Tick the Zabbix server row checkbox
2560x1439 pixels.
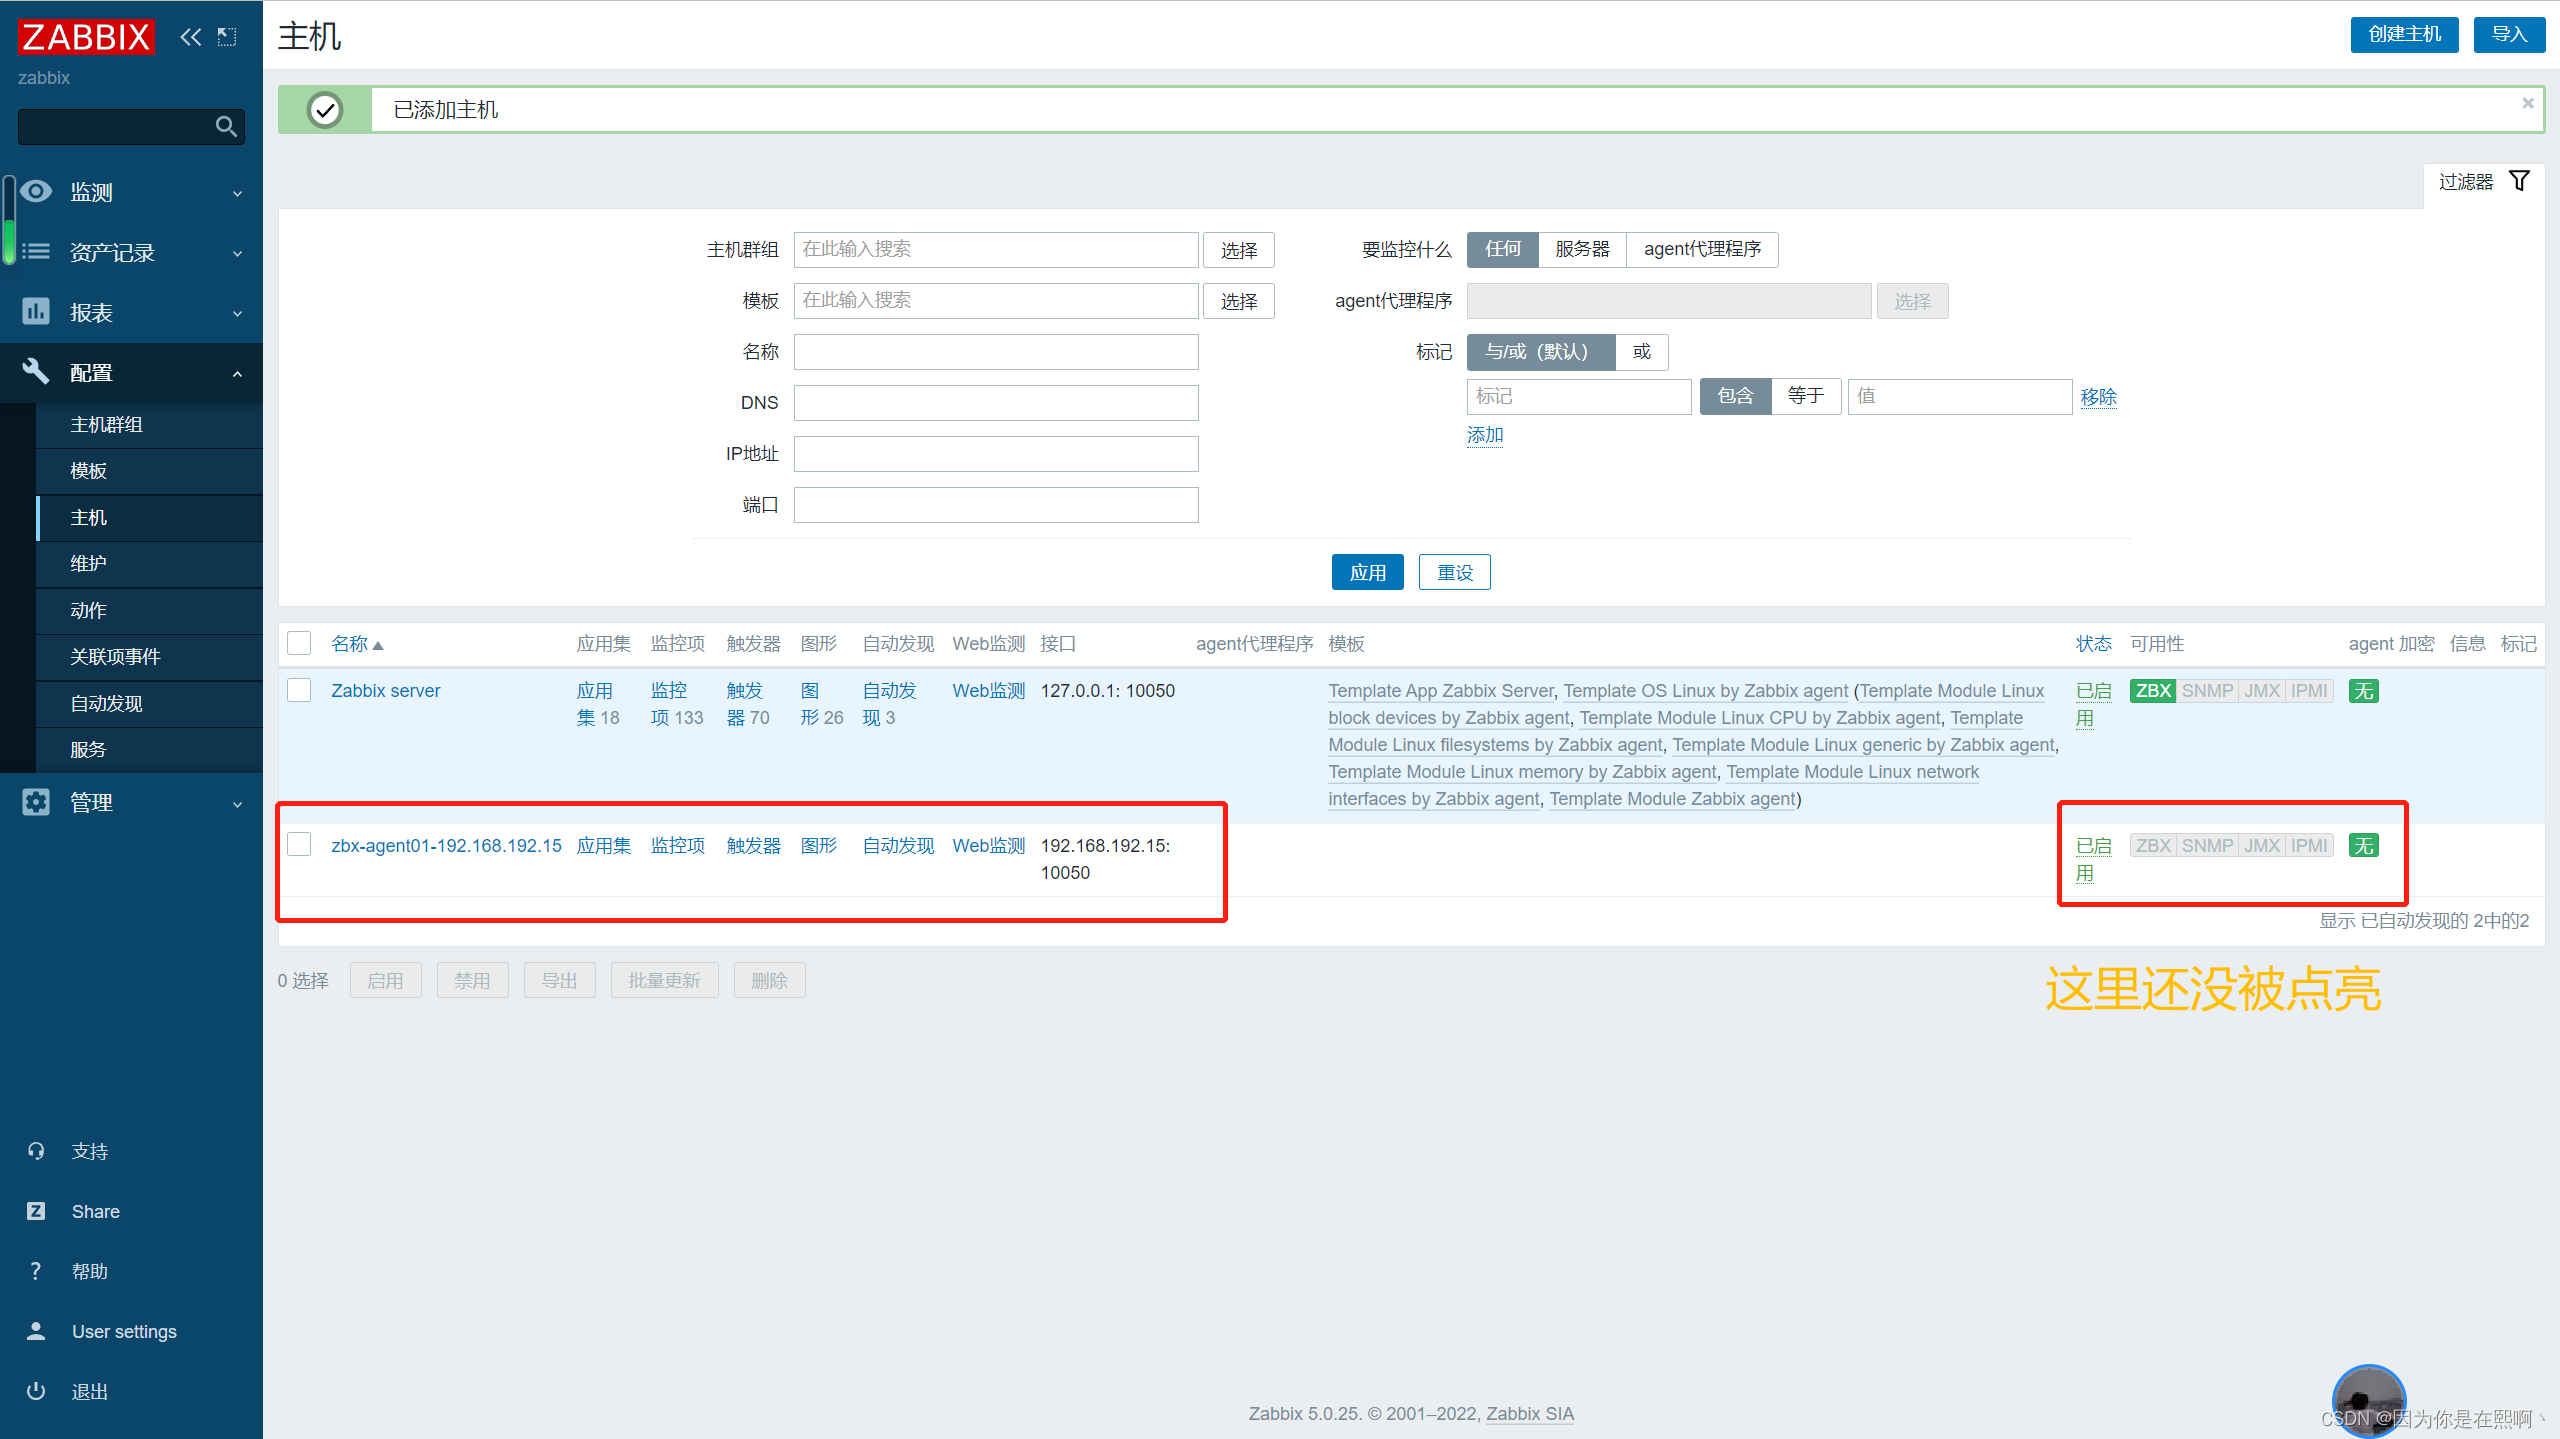pos(299,690)
